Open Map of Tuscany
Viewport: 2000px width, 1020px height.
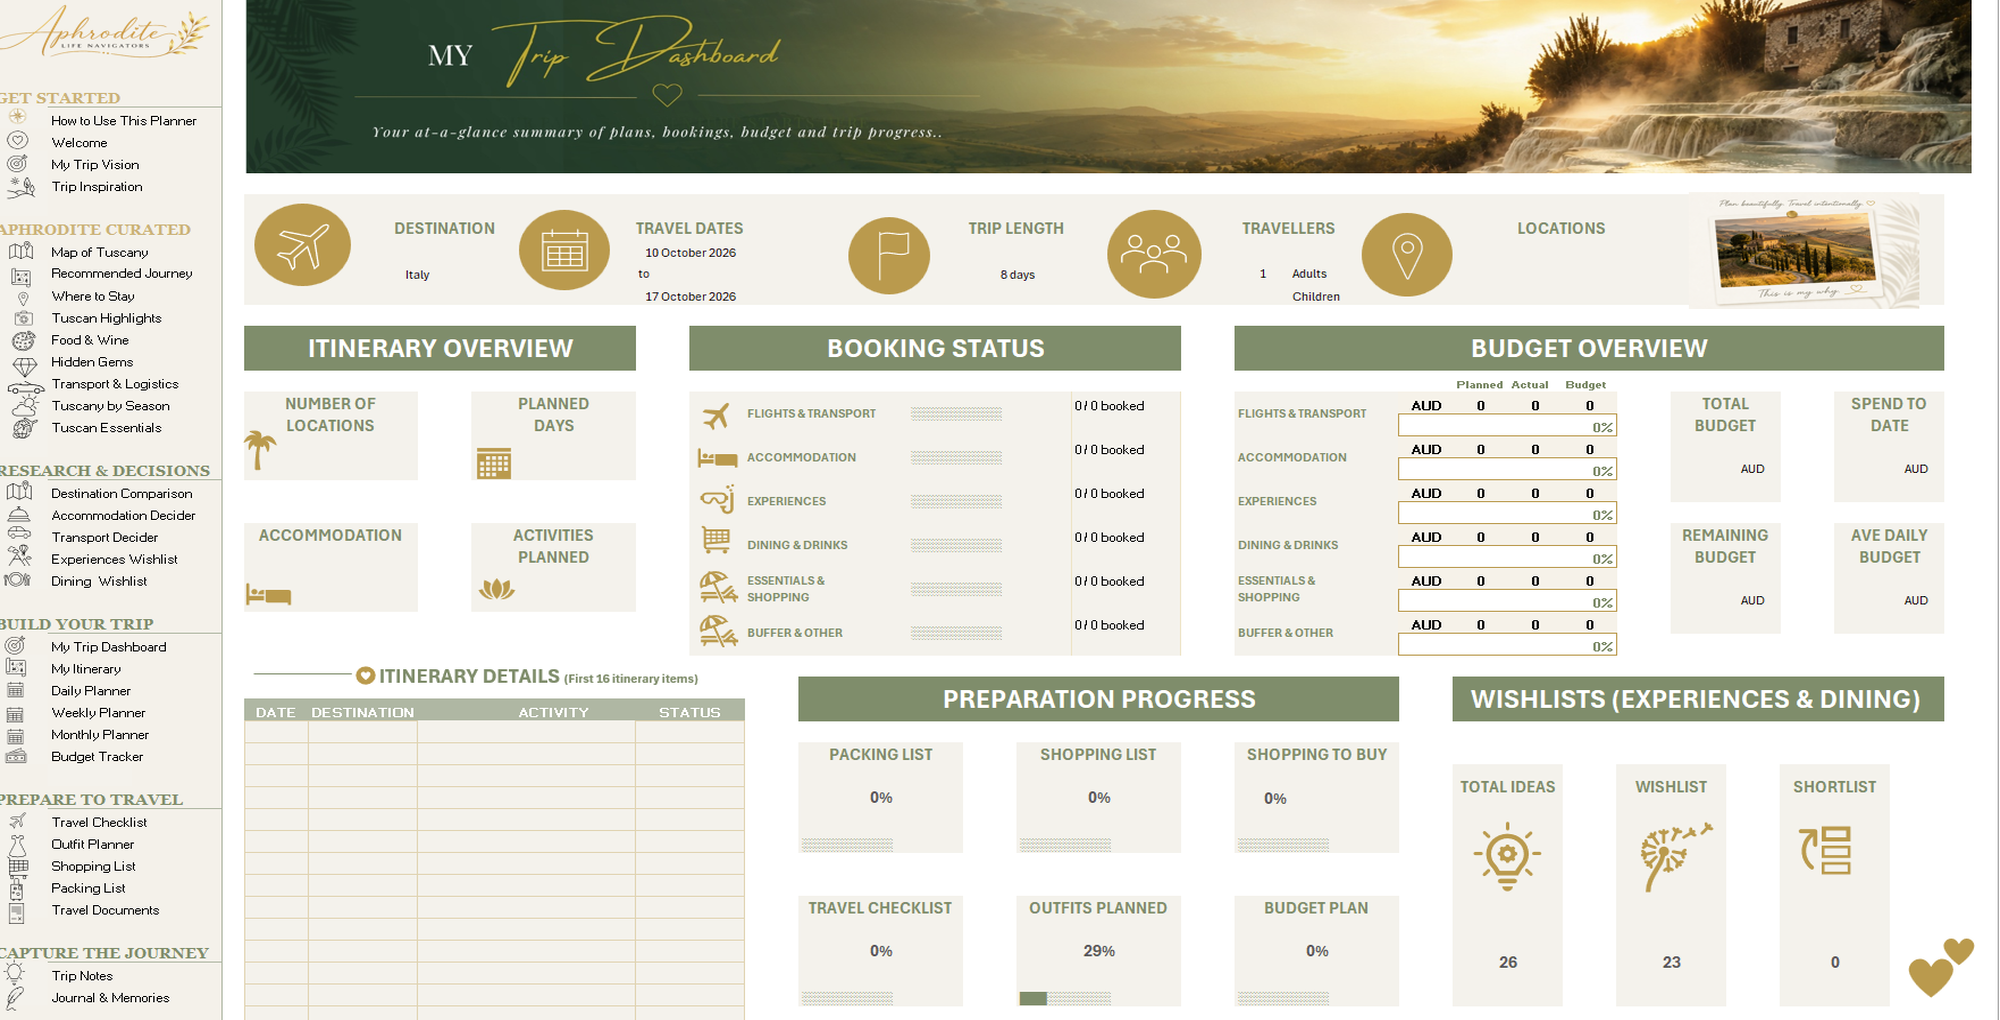pos(100,253)
